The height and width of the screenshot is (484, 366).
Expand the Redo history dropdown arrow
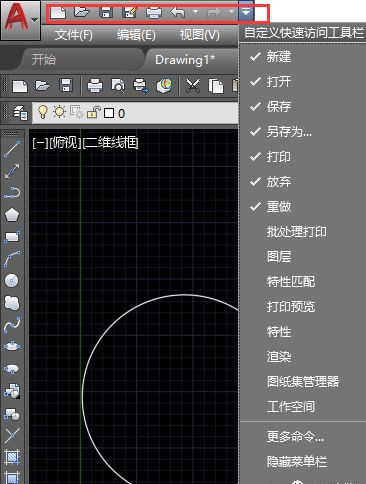pos(231,12)
